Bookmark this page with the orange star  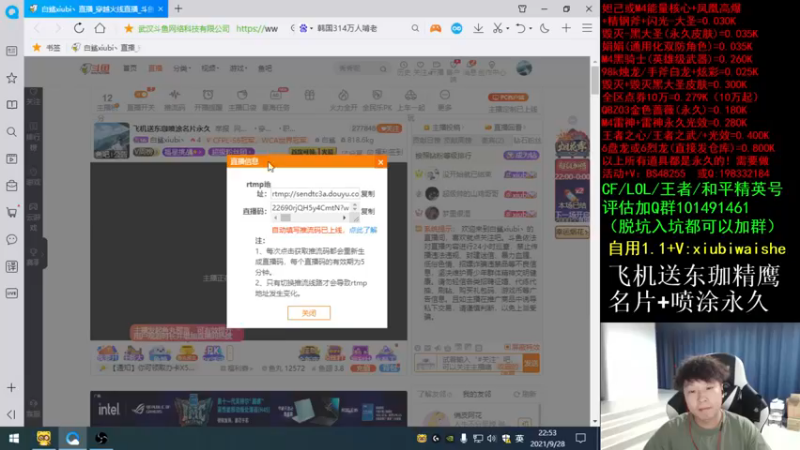coord(129,29)
